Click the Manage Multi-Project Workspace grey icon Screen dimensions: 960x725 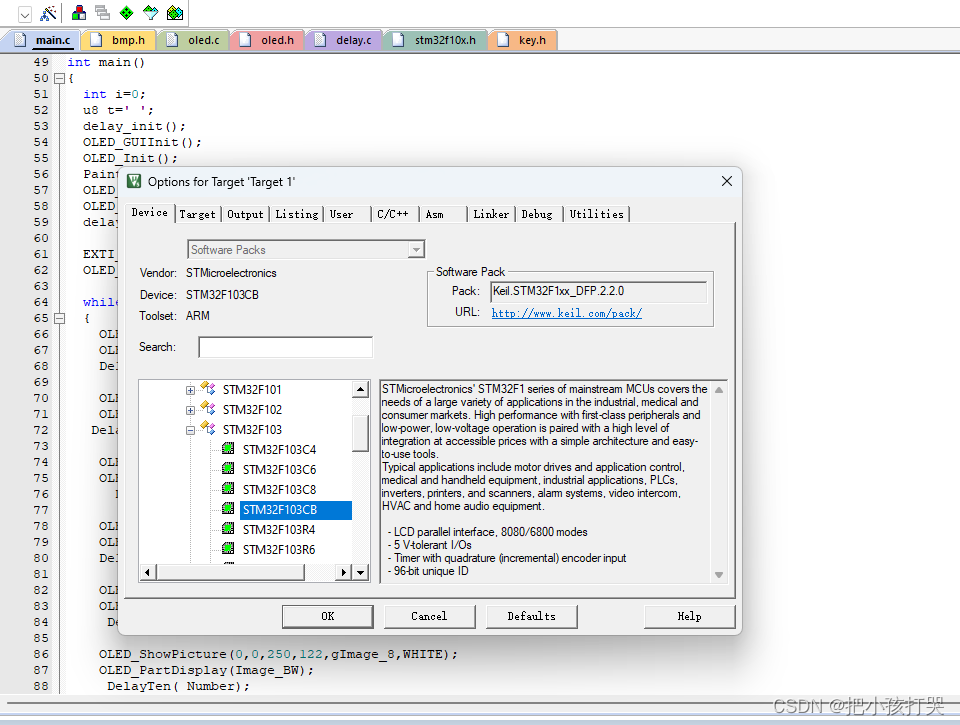click(102, 13)
